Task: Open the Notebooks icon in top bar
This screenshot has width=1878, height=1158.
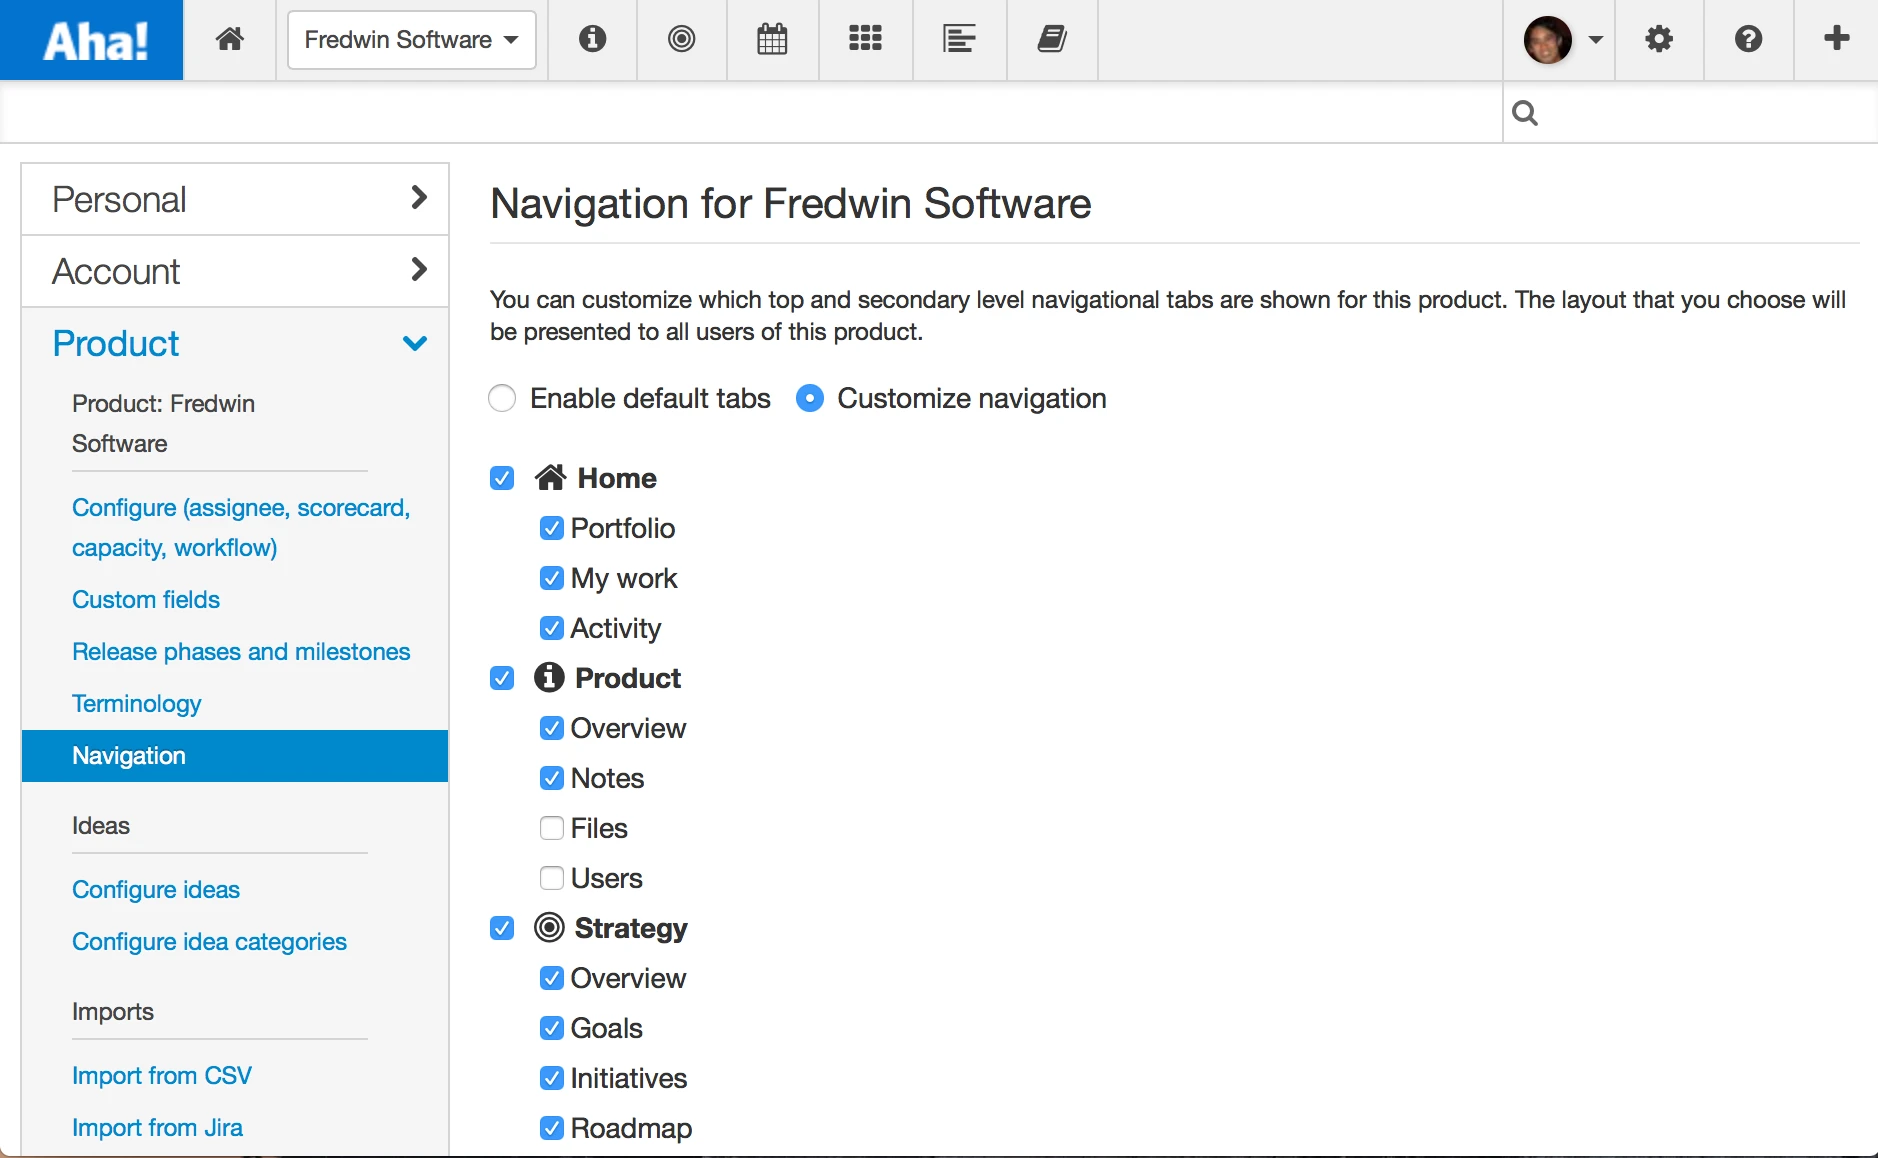Action: point(1052,39)
